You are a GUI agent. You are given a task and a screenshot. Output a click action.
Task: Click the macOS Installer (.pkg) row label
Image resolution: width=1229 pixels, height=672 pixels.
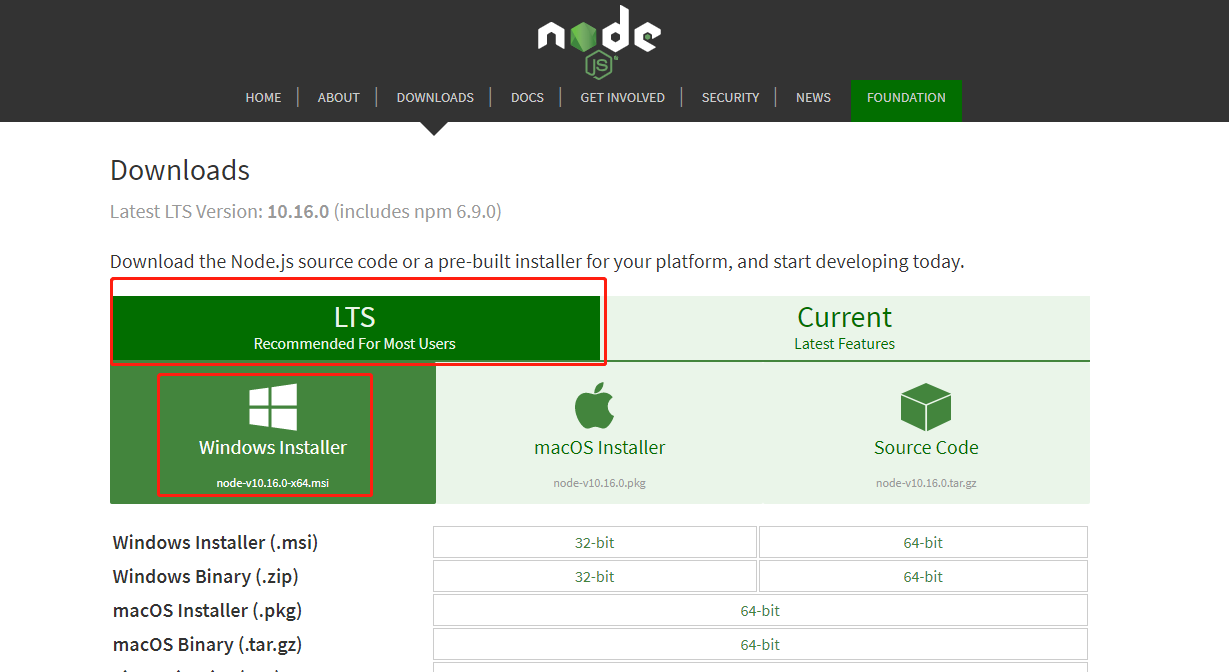tap(207, 611)
